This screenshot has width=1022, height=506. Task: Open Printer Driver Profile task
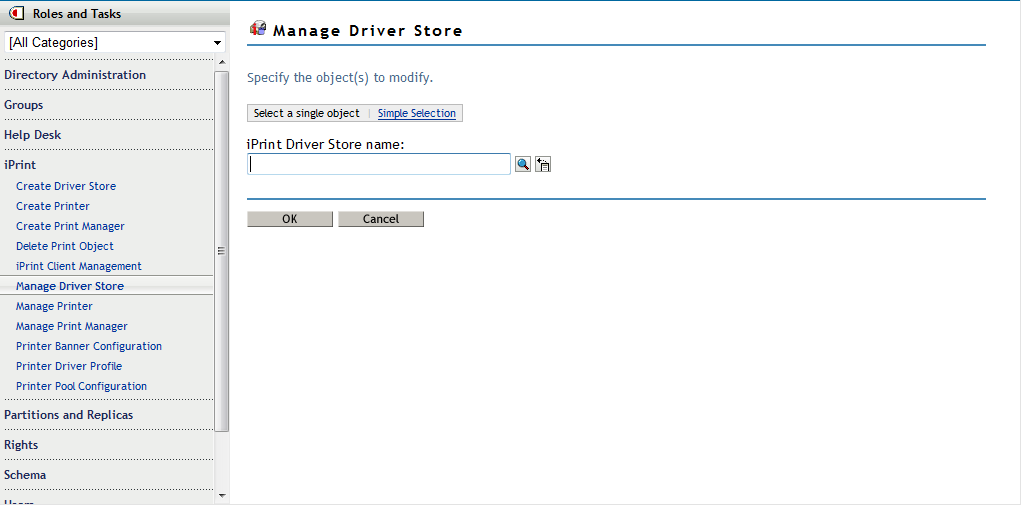69,366
